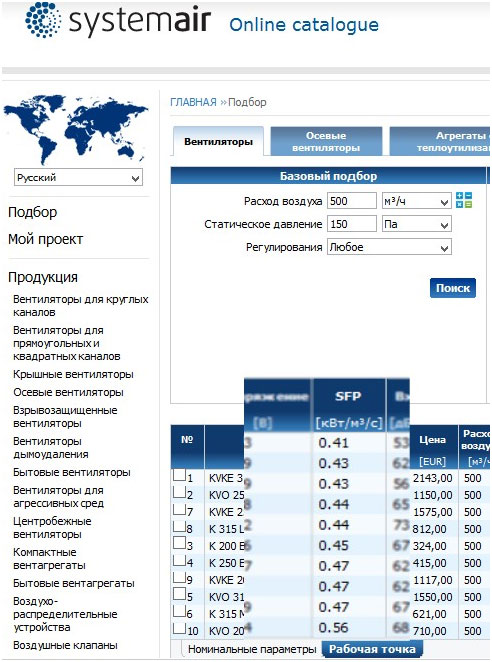The image size is (492, 662).
Task: Open the Па pressure unit dropdown
Action: (x=416, y=224)
